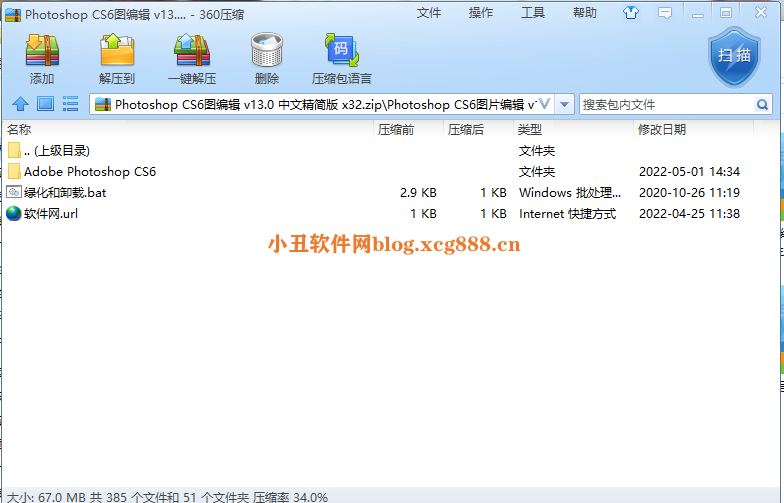The image size is (784, 503).
Task: Select the Adobe Photoshop CS6 folder name
Action: pos(90,172)
